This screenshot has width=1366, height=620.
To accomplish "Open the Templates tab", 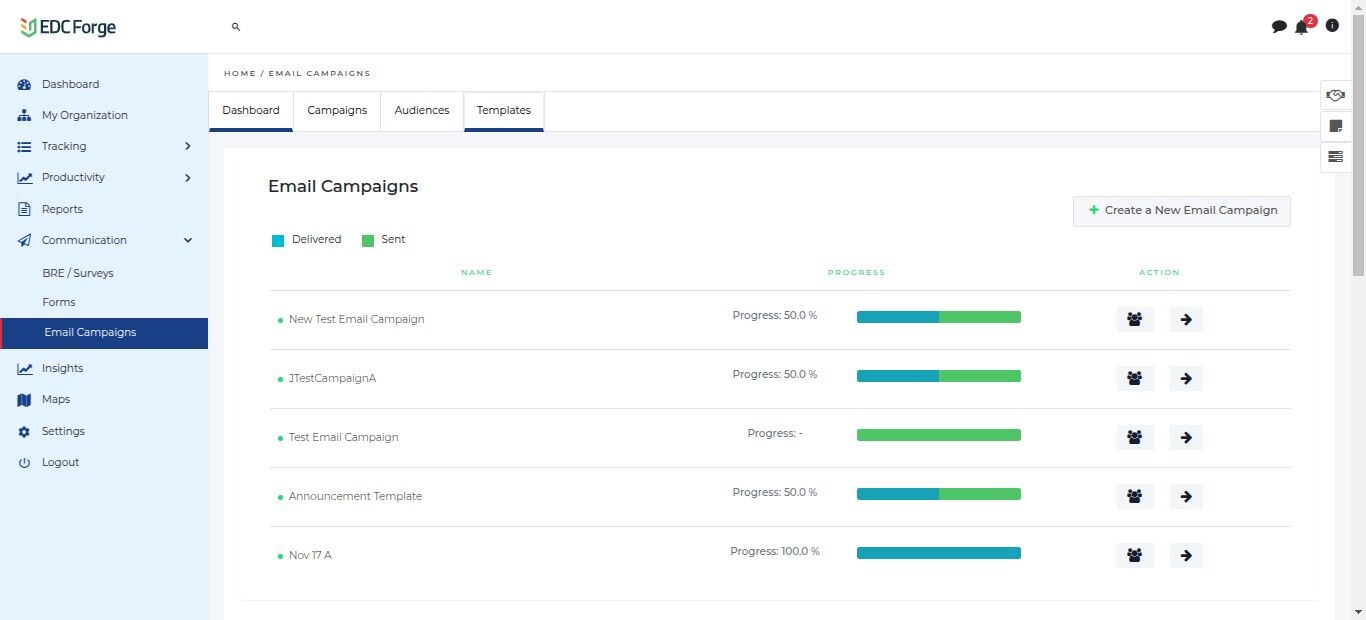I will coord(504,110).
